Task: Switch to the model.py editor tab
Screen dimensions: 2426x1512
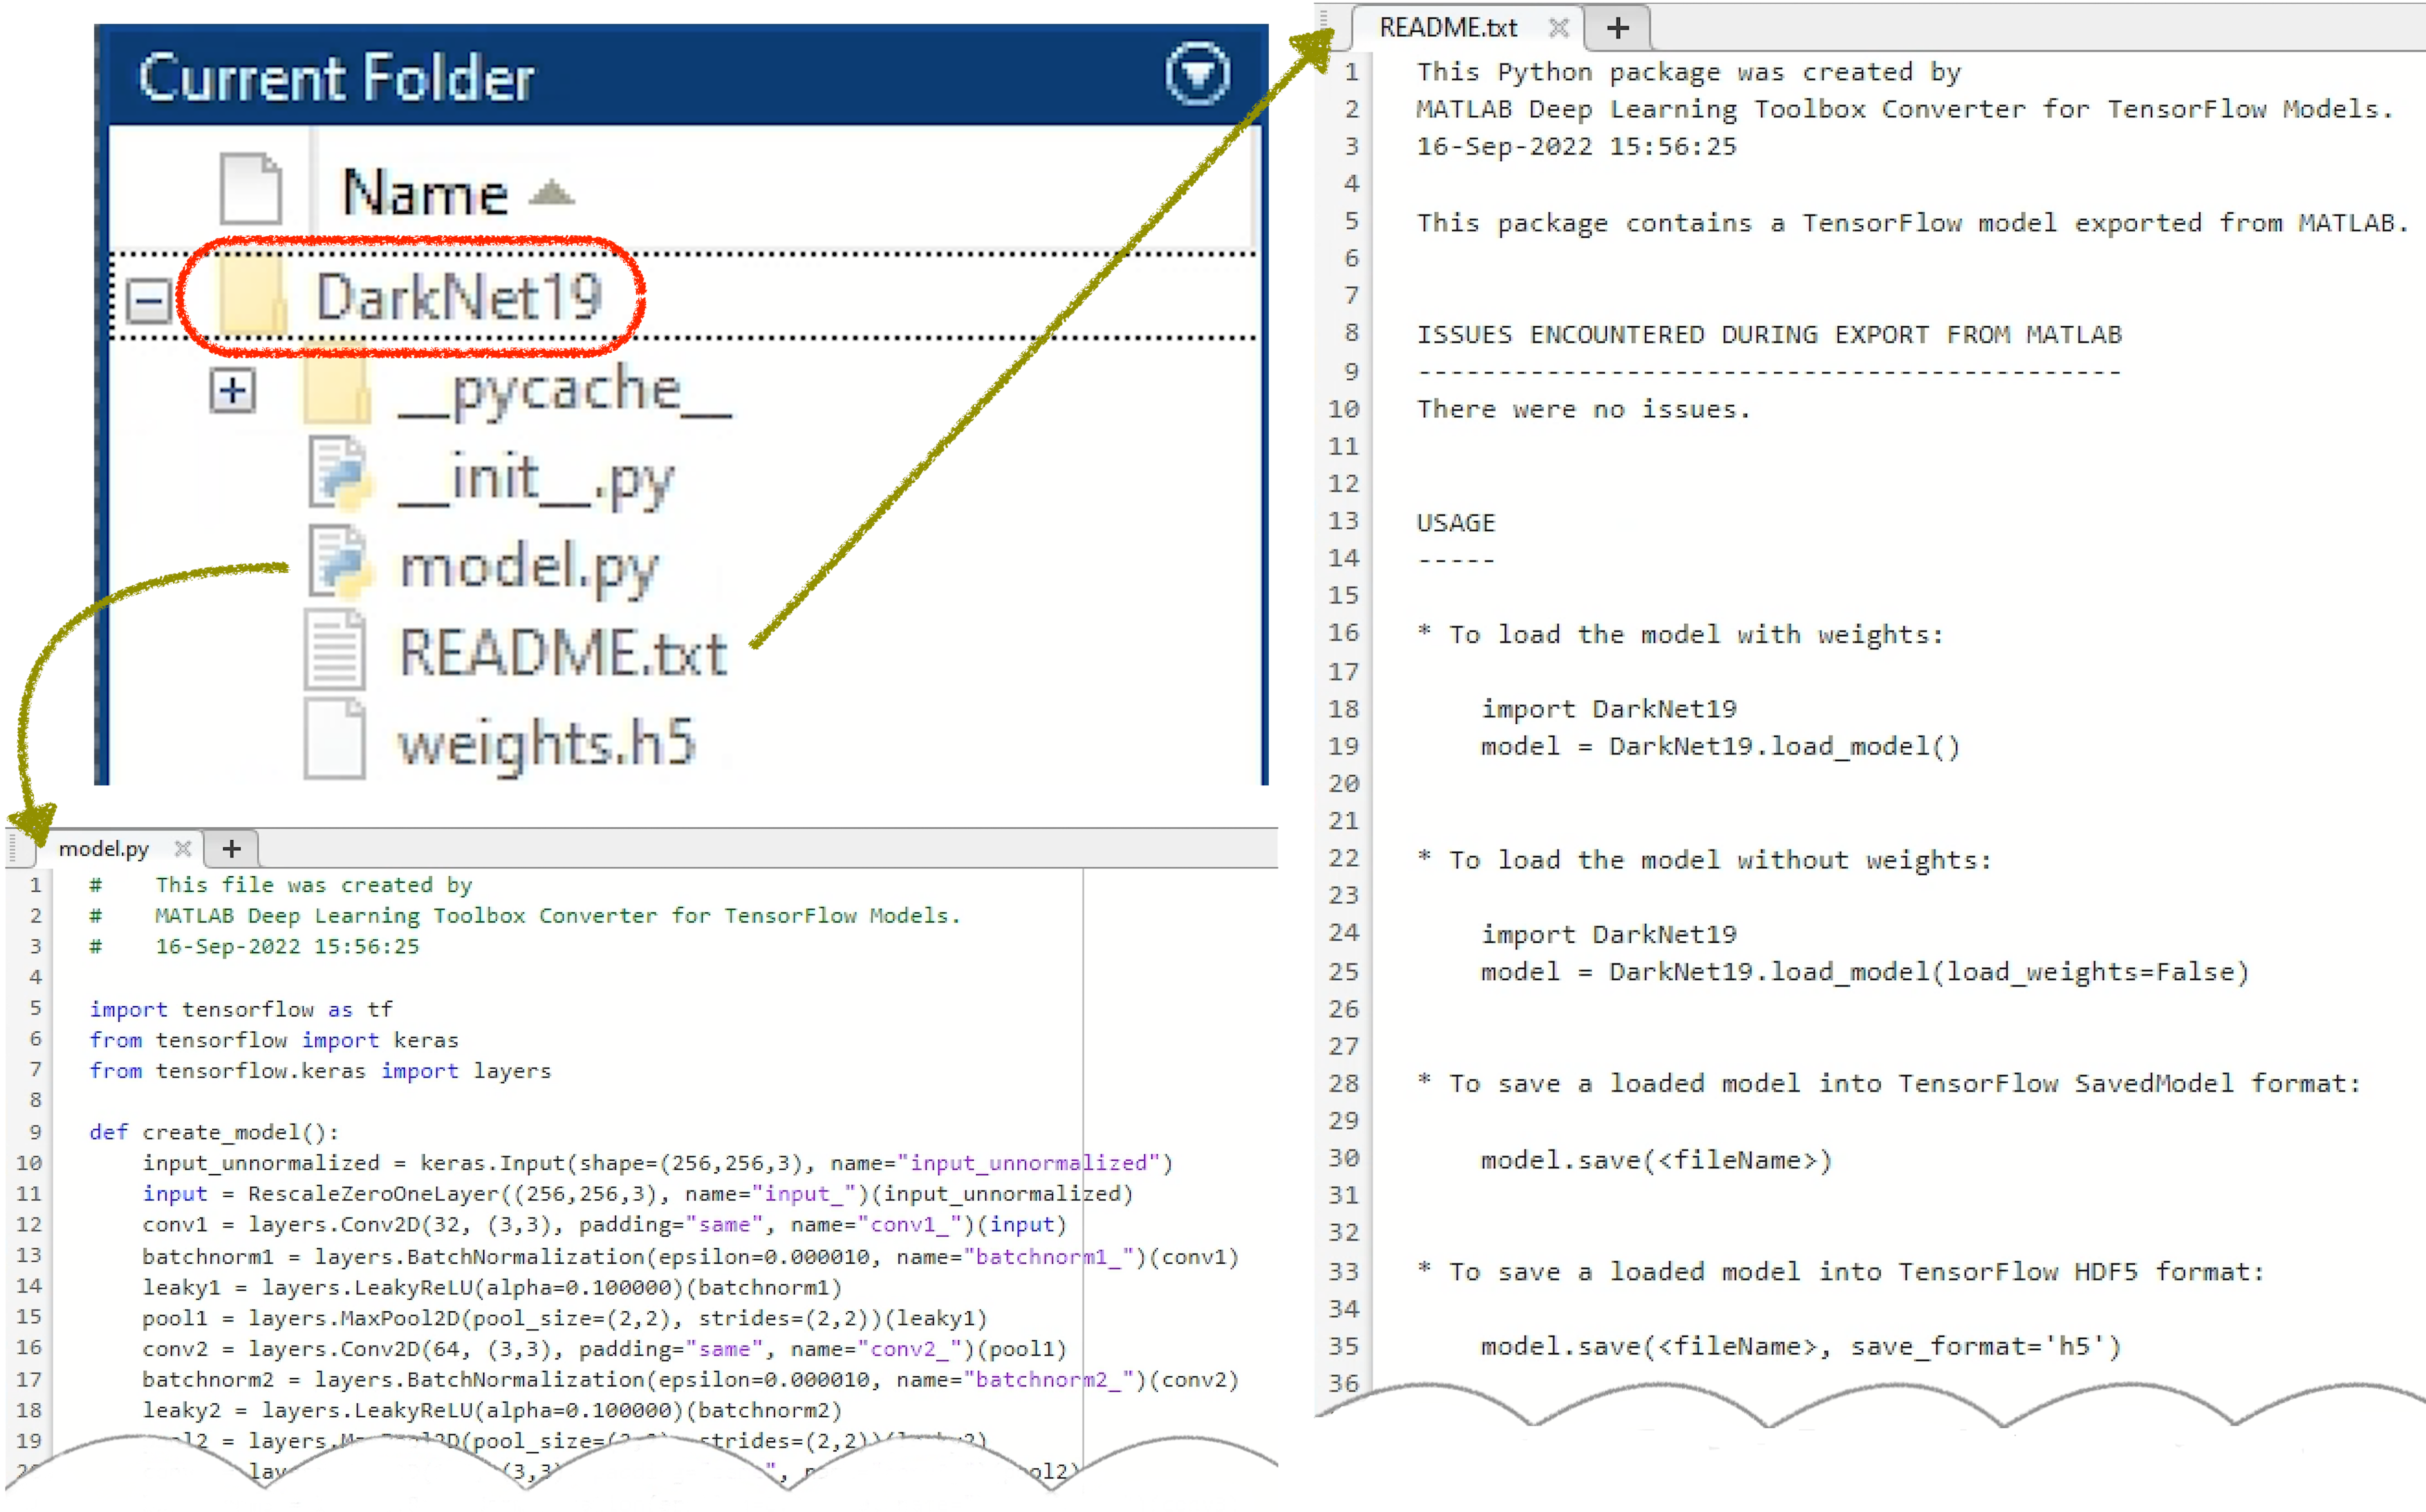Action: (103, 849)
